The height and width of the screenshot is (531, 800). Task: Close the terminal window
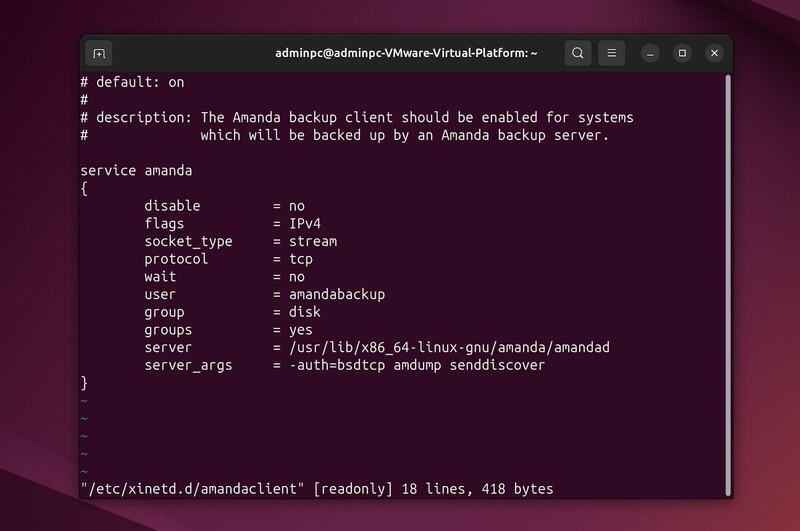click(x=714, y=53)
